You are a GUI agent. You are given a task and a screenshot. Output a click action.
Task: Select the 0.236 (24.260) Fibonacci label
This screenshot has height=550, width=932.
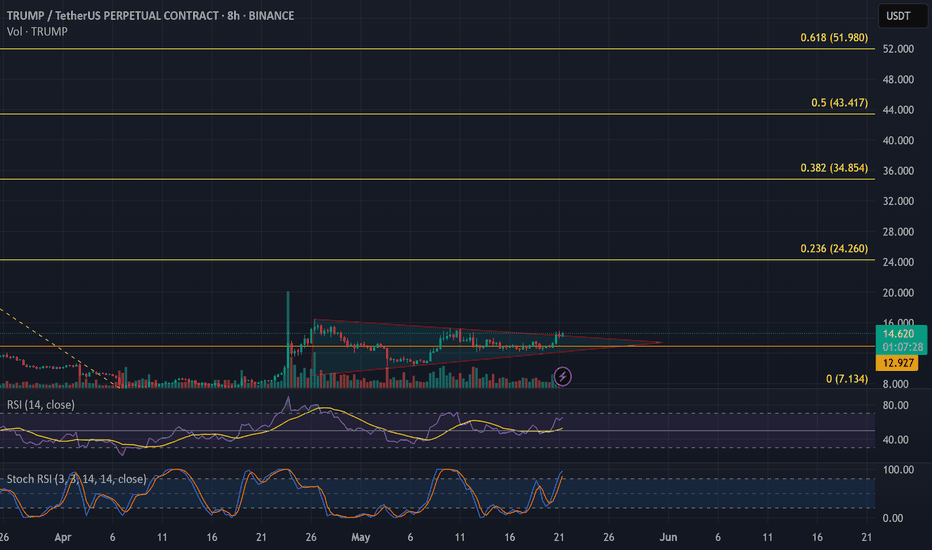[834, 249]
